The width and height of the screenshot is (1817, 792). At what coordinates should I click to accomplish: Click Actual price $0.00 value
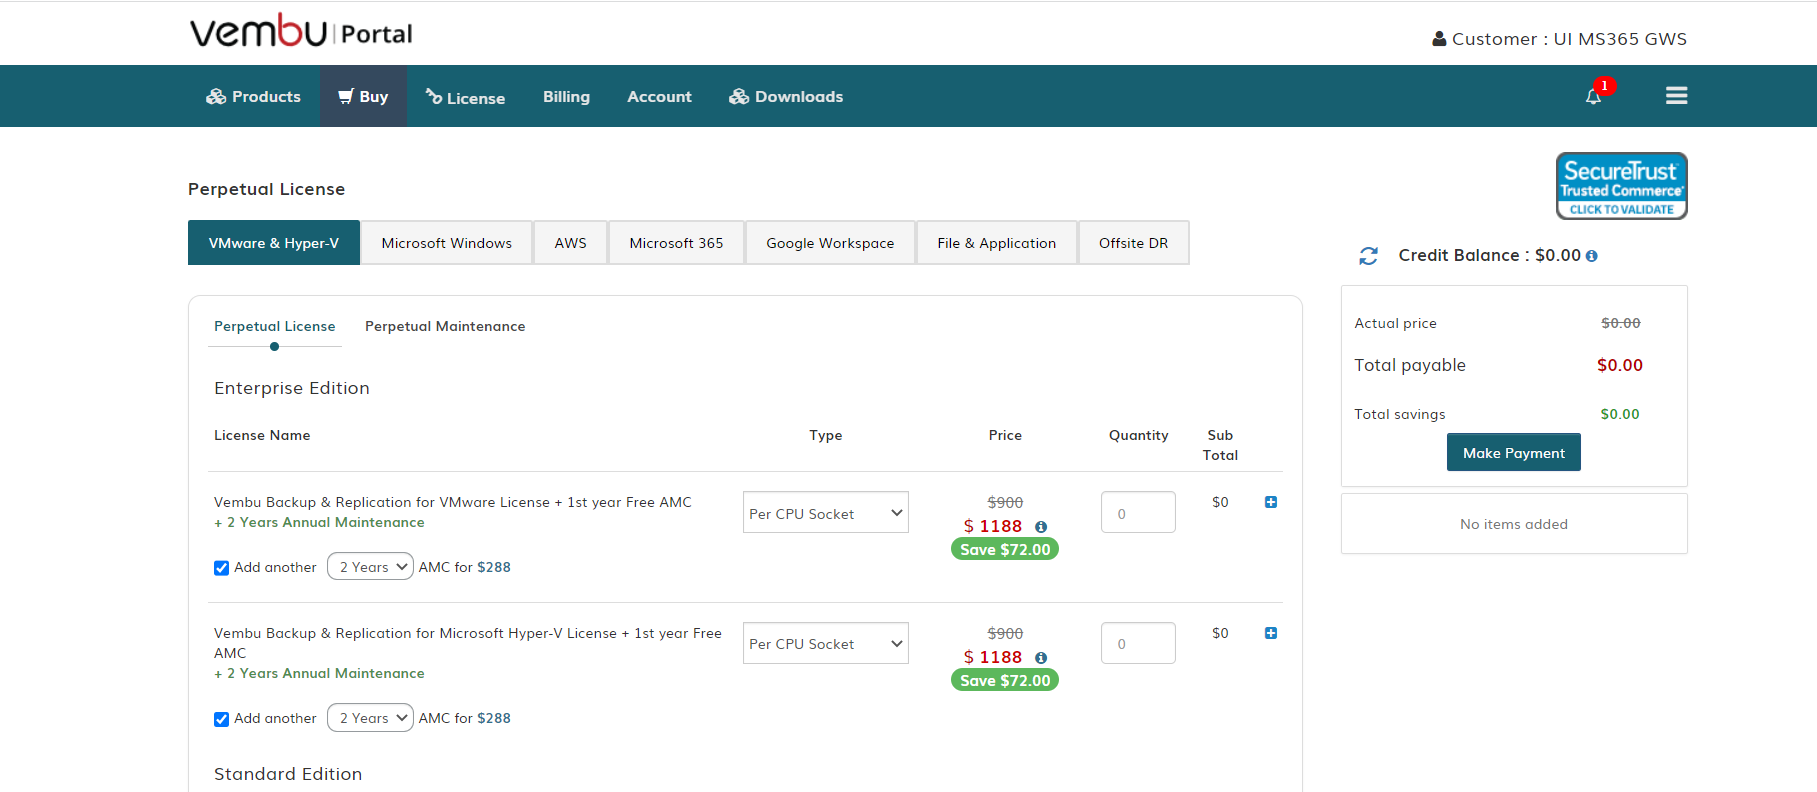[x=1621, y=323]
